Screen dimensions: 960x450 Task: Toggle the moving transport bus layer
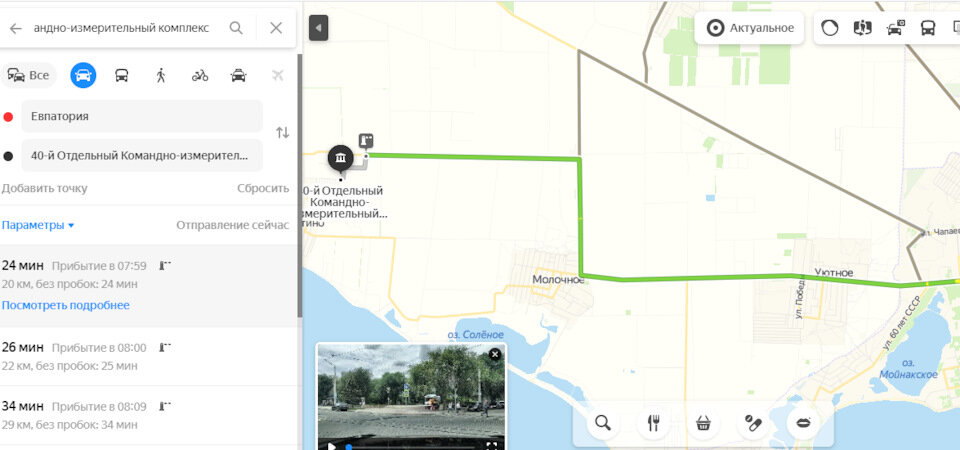pos(928,28)
